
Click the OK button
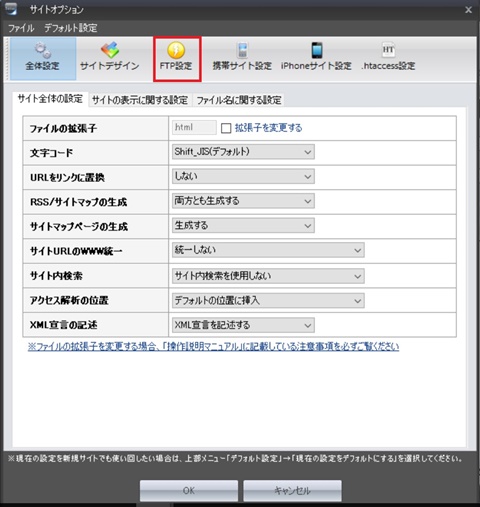pyautogui.click(x=189, y=491)
